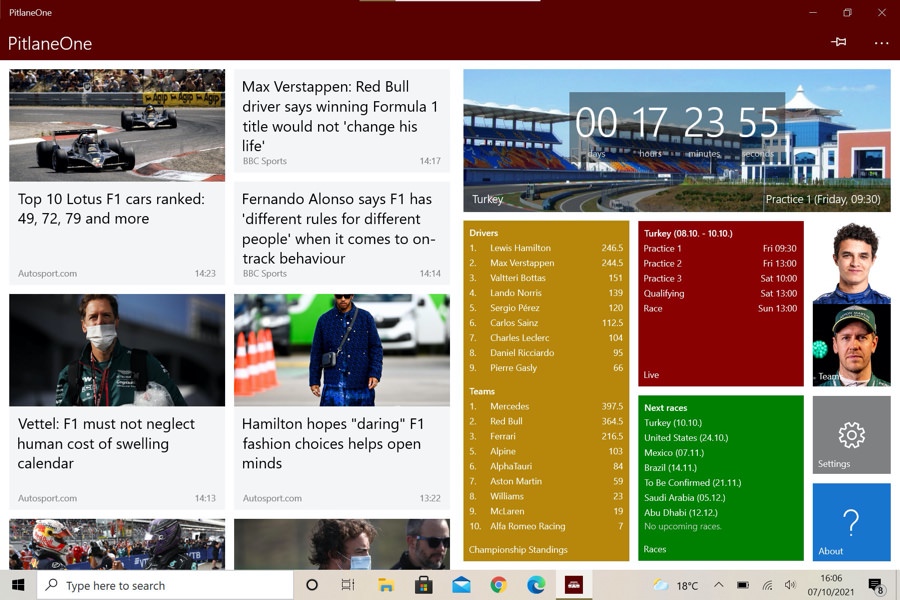Click the Sebastian Vettel Team photo tile
The height and width of the screenshot is (600, 900).
(x=851, y=345)
